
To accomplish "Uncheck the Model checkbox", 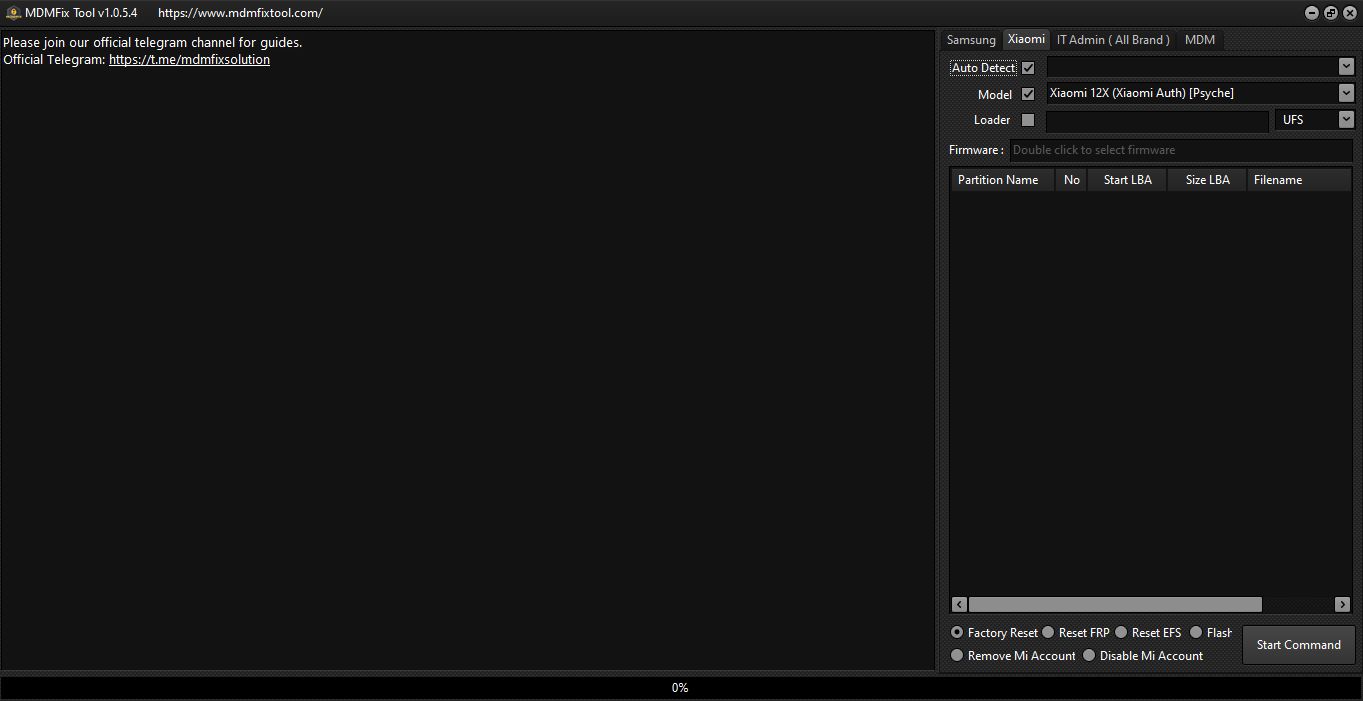I will pyautogui.click(x=1028, y=94).
